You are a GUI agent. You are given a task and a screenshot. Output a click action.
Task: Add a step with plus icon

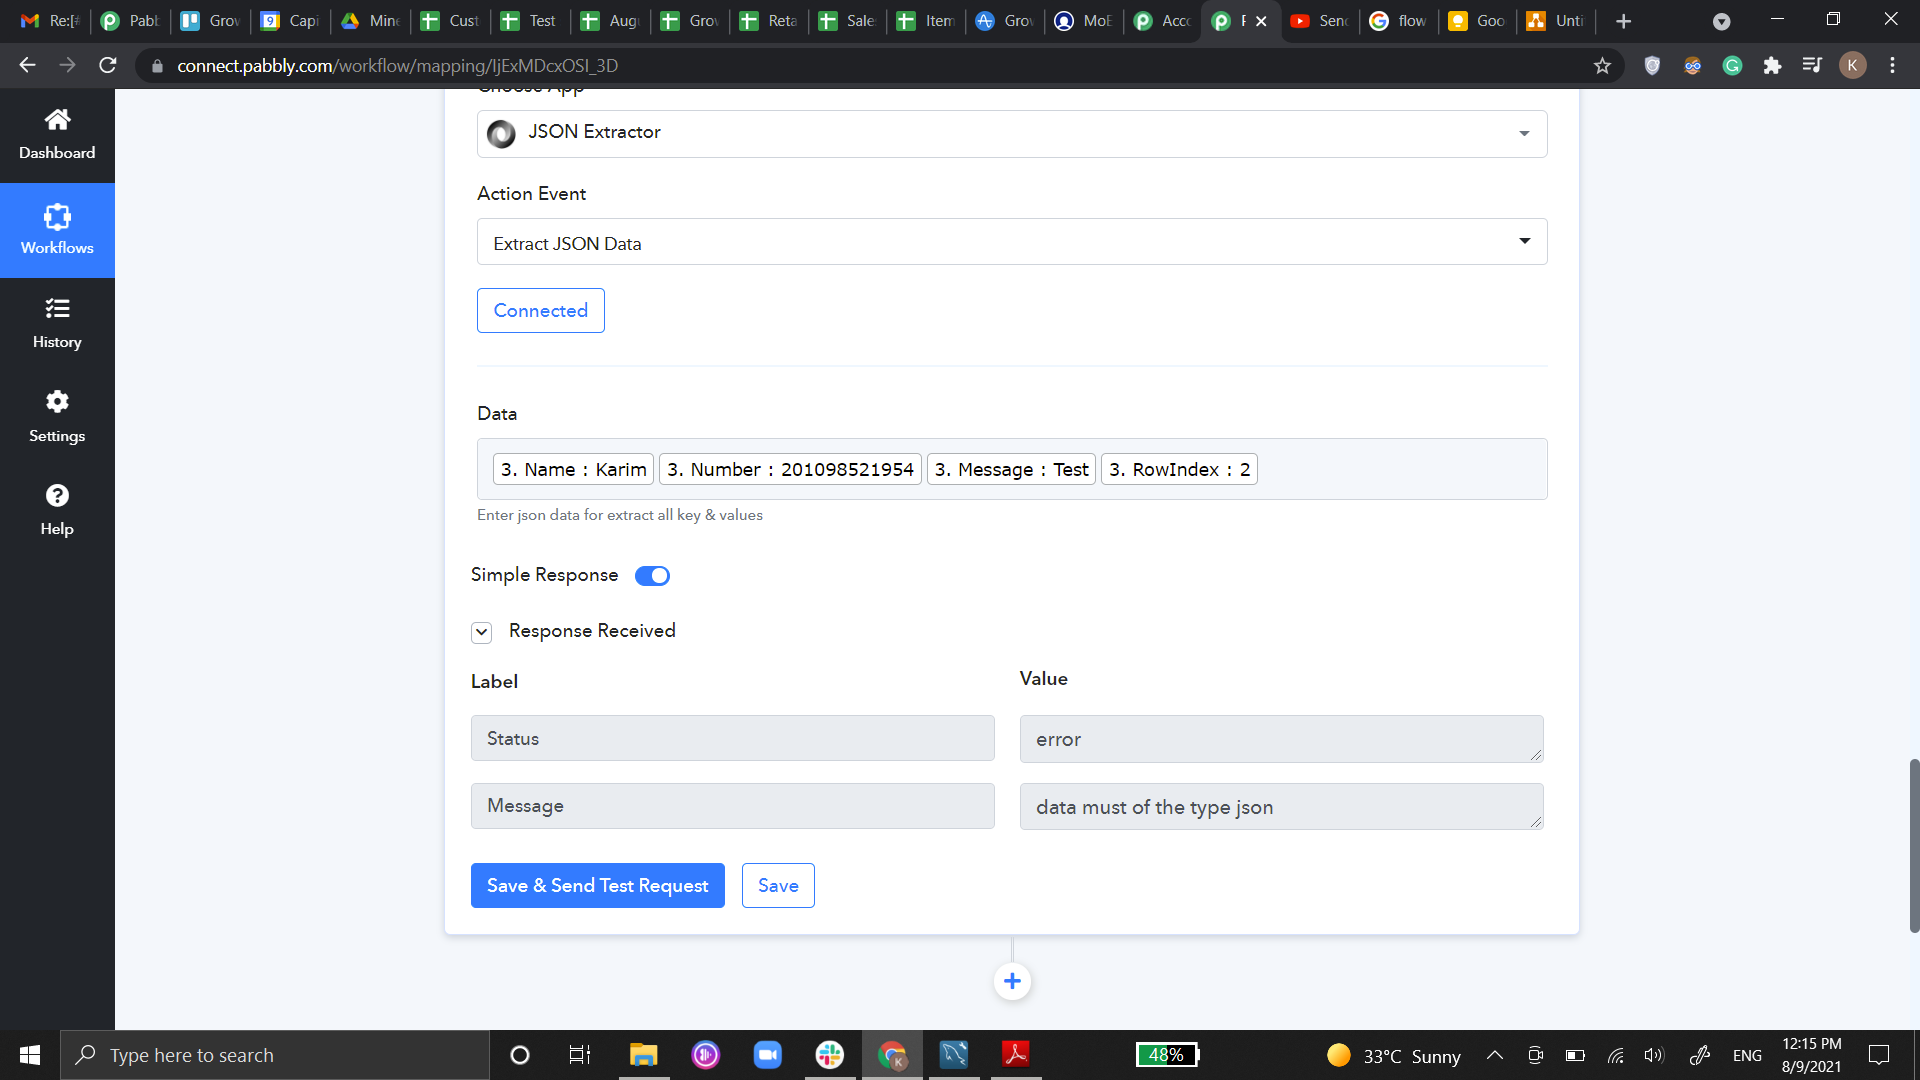click(1012, 981)
